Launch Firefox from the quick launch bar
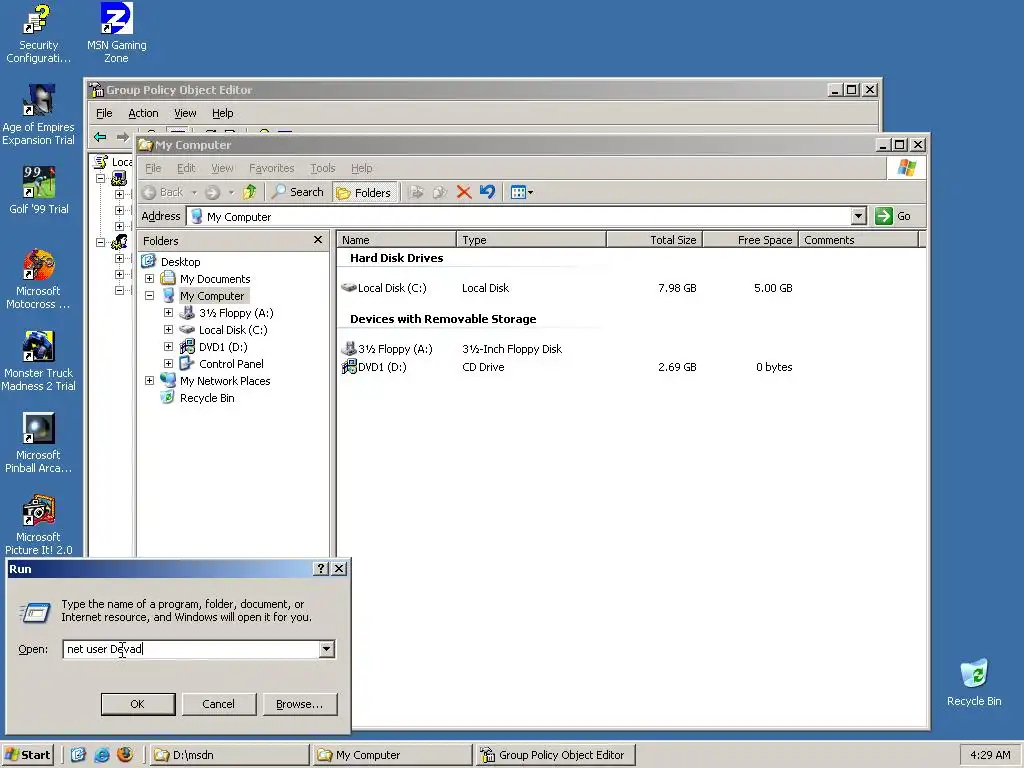1024x768 pixels. (125, 755)
